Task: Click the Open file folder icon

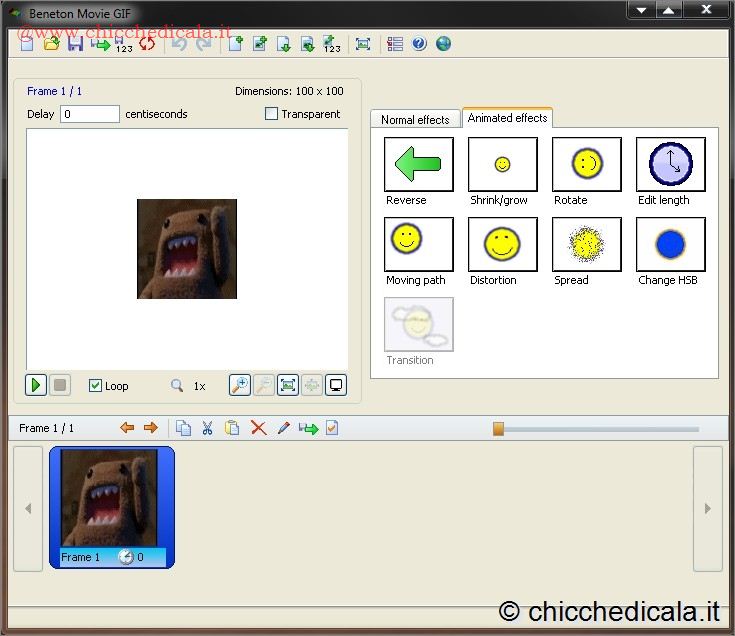Action: click(52, 44)
